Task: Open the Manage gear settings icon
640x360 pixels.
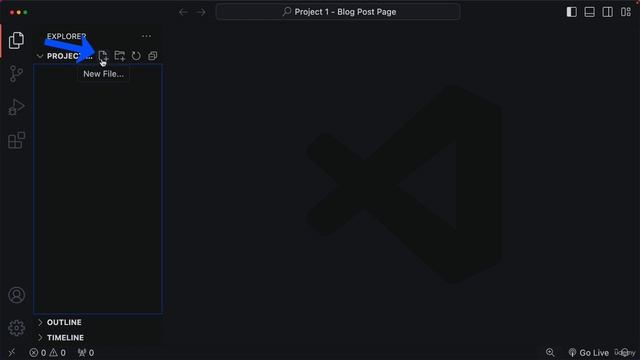Action: (x=16, y=328)
